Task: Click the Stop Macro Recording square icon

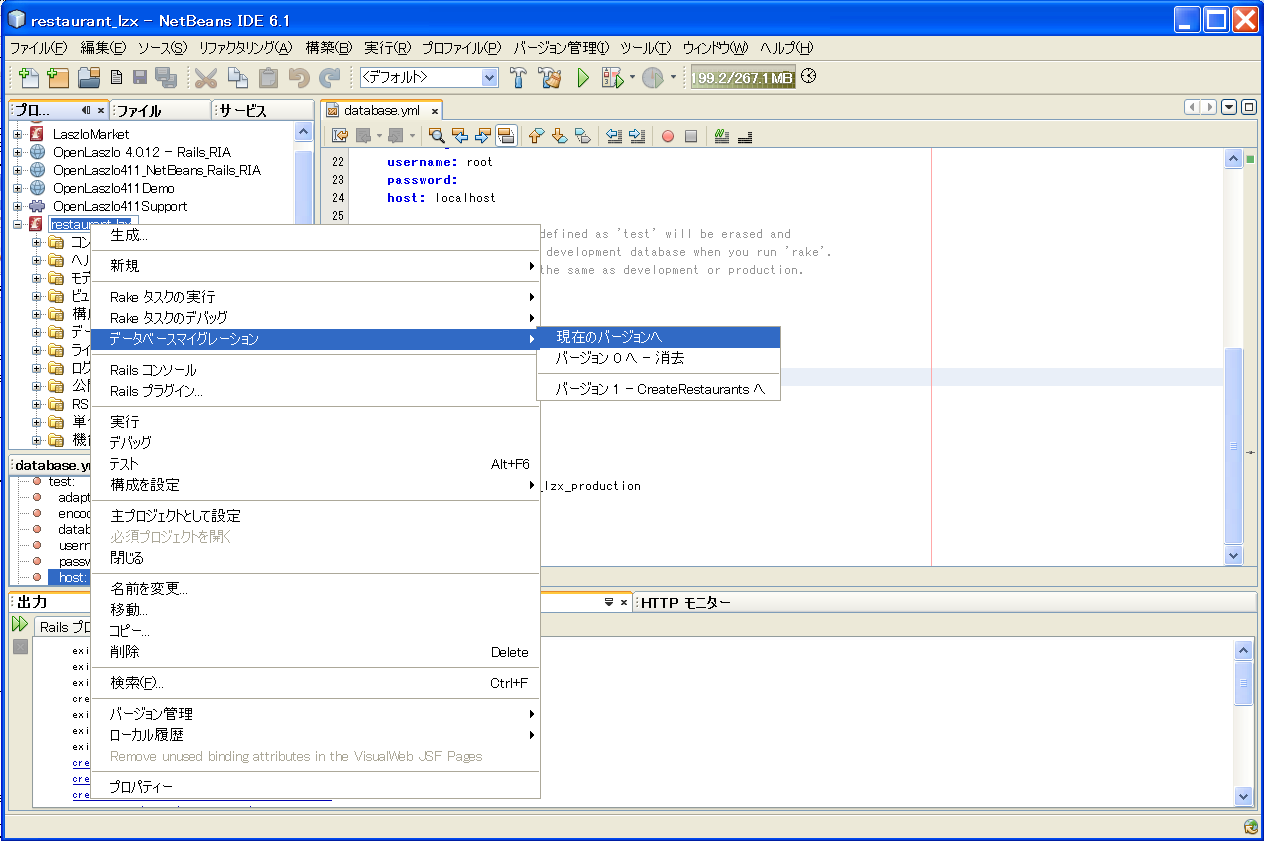Action: coord(691,136)
